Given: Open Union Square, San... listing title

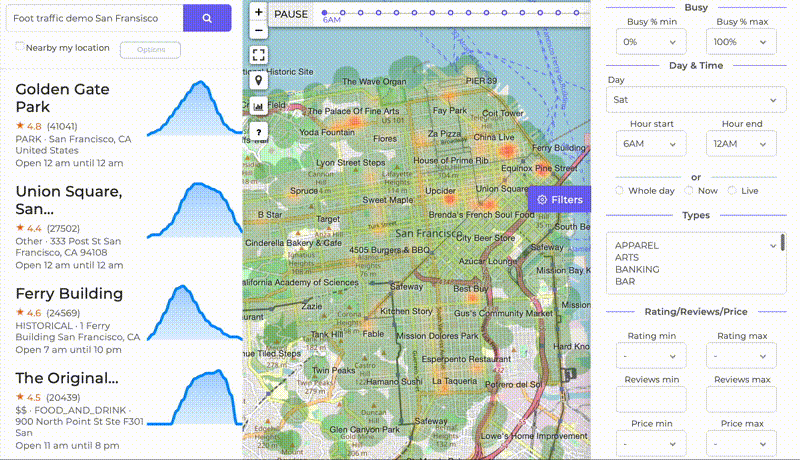Looking at the screenshot, I should (69, 200).
